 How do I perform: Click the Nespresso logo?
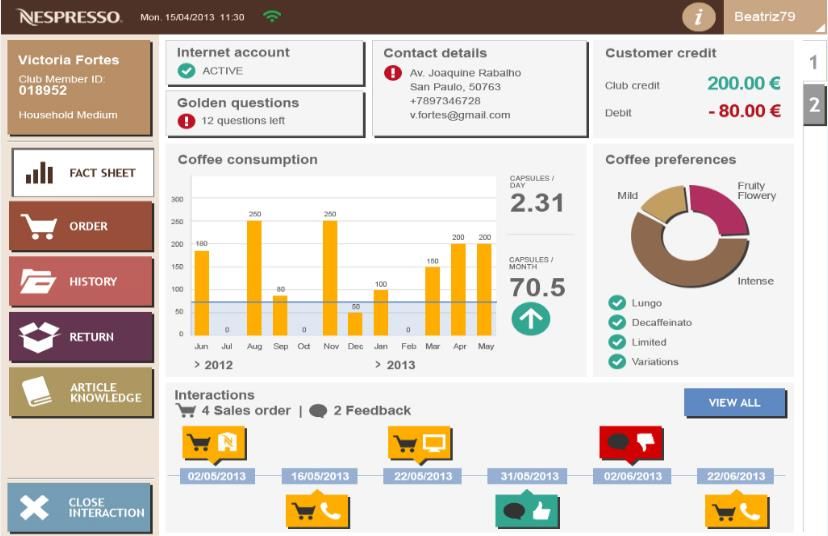[69, 17]
